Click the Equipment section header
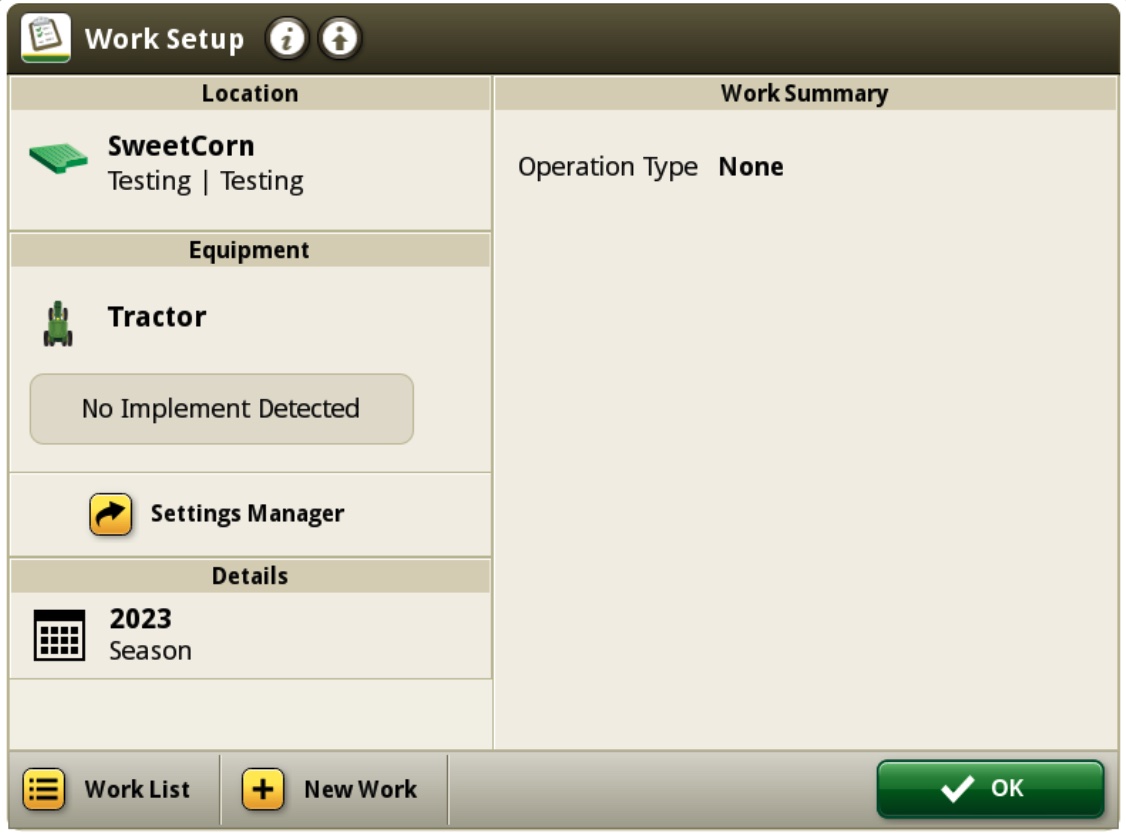The image size is (1126, 835). 250,250
